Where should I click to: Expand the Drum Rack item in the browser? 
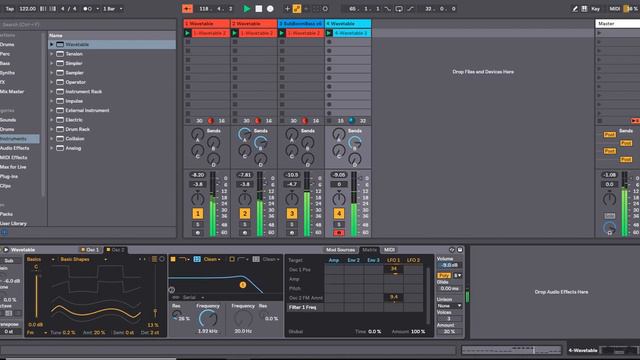(52, 129)
